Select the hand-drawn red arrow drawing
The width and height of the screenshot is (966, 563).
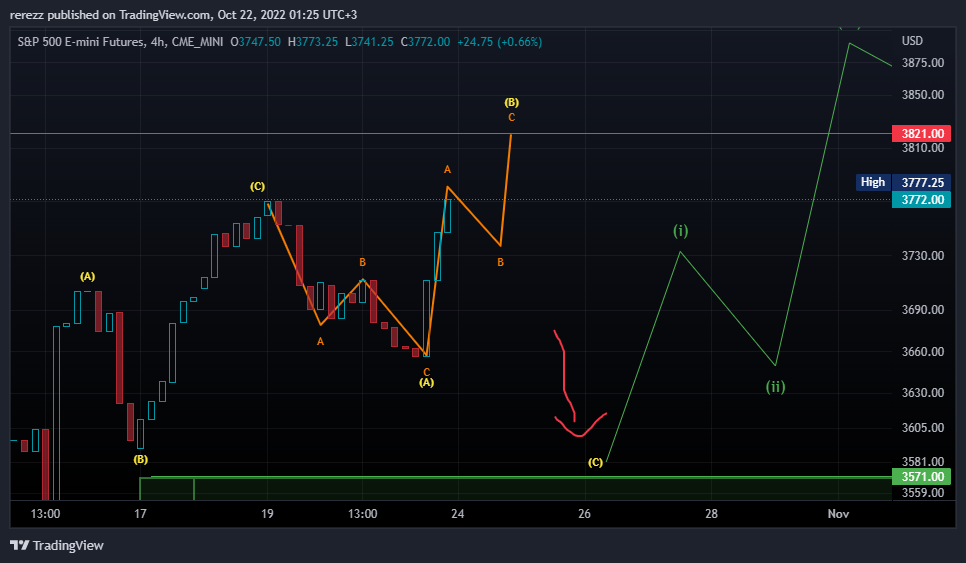tap(580, 384)
